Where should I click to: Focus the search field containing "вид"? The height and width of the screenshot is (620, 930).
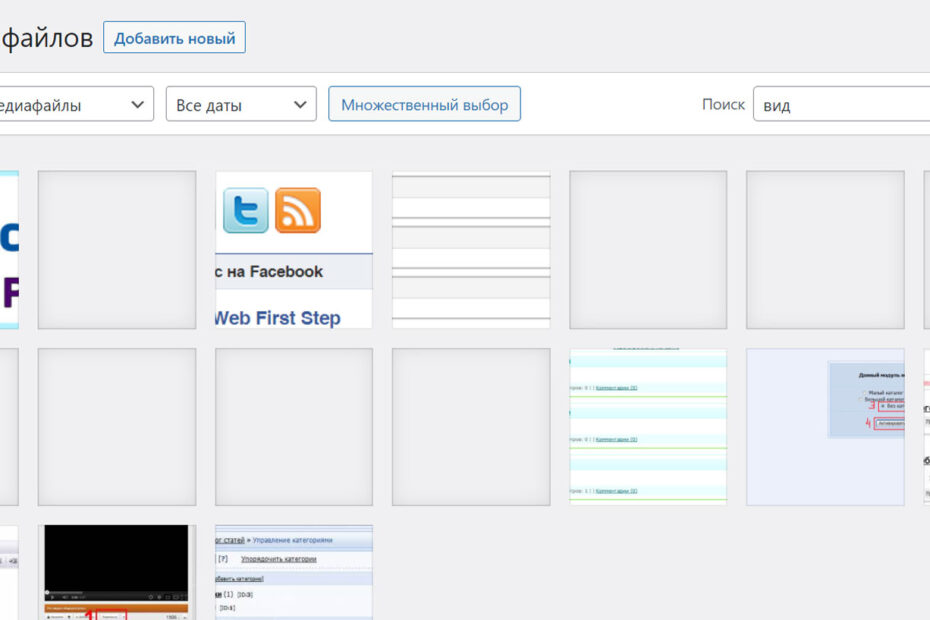click(841, 104)
